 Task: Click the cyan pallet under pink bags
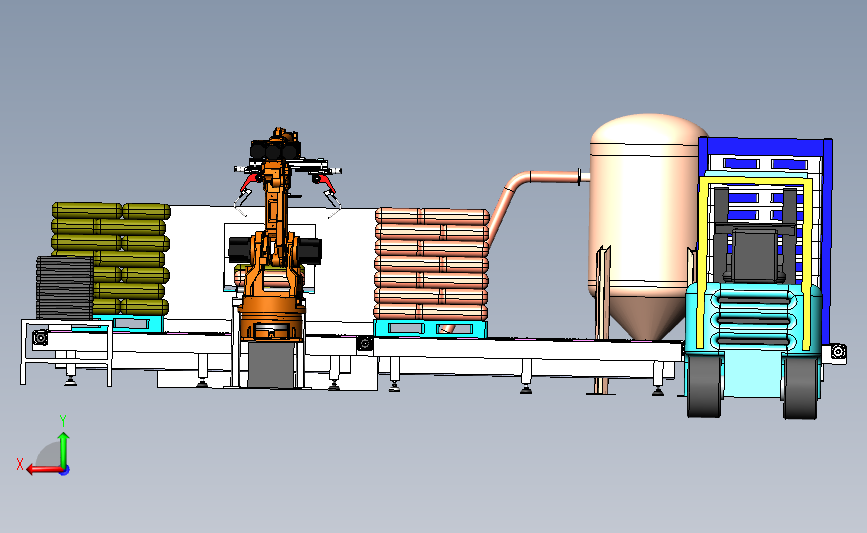pos(431,328)
